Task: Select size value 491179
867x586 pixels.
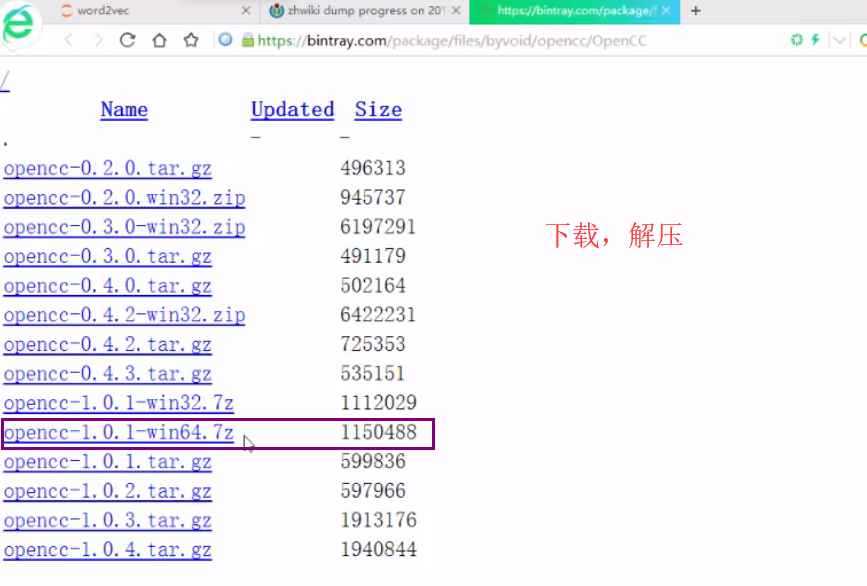Action: coord(373,255)
